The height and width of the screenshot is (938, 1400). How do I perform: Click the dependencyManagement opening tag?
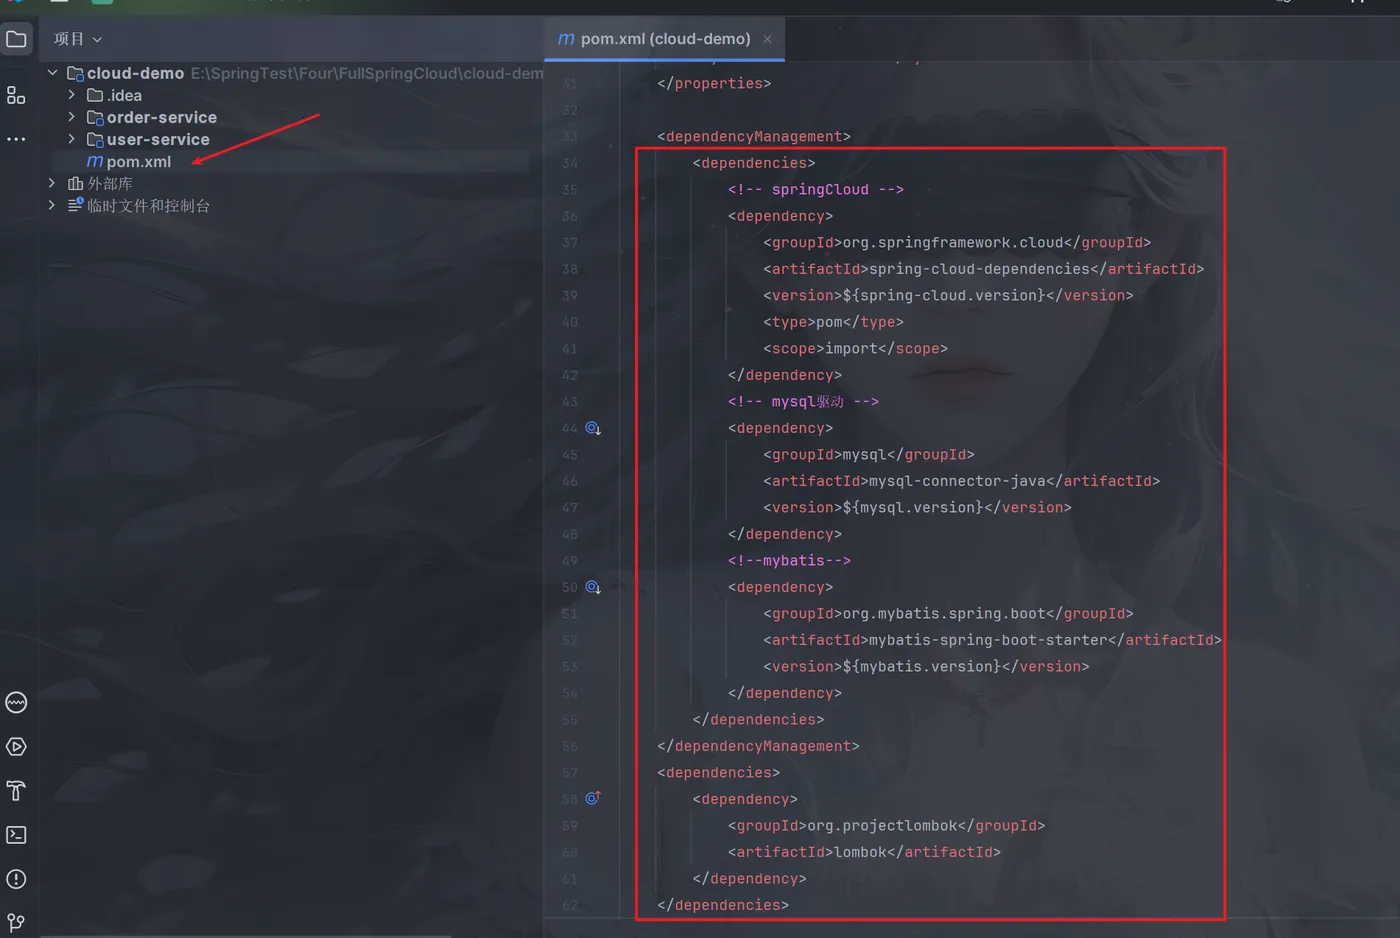click(x=754, y=136)
